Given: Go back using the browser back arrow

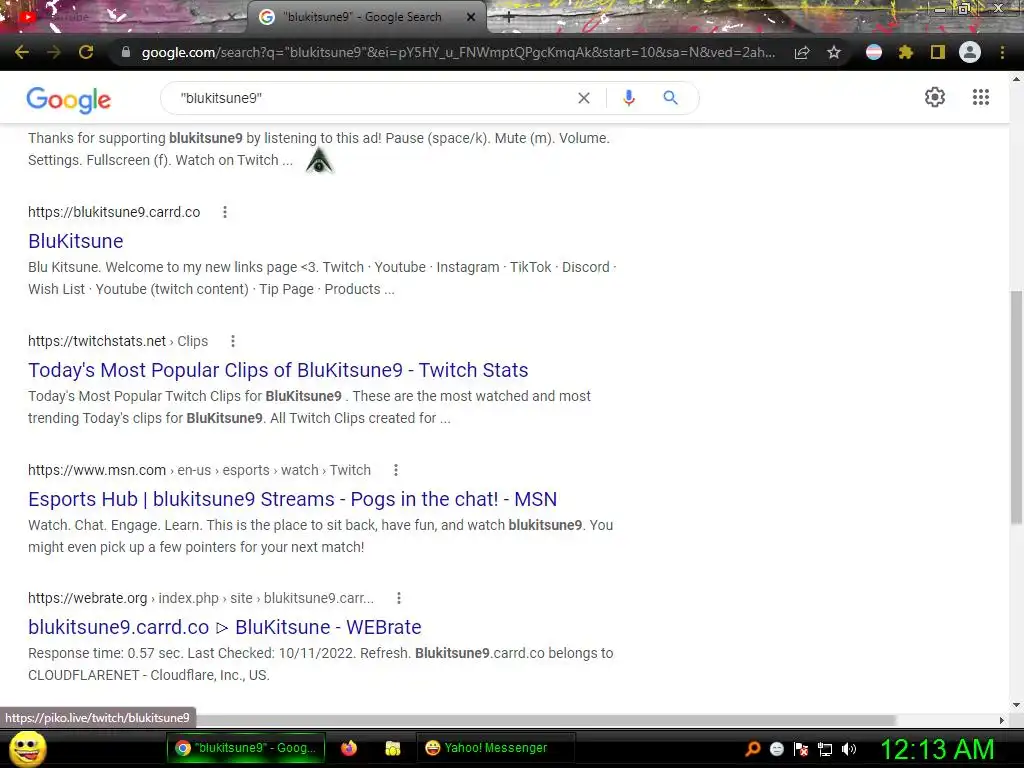Looking at the screenshot, I should click(22, 52).
